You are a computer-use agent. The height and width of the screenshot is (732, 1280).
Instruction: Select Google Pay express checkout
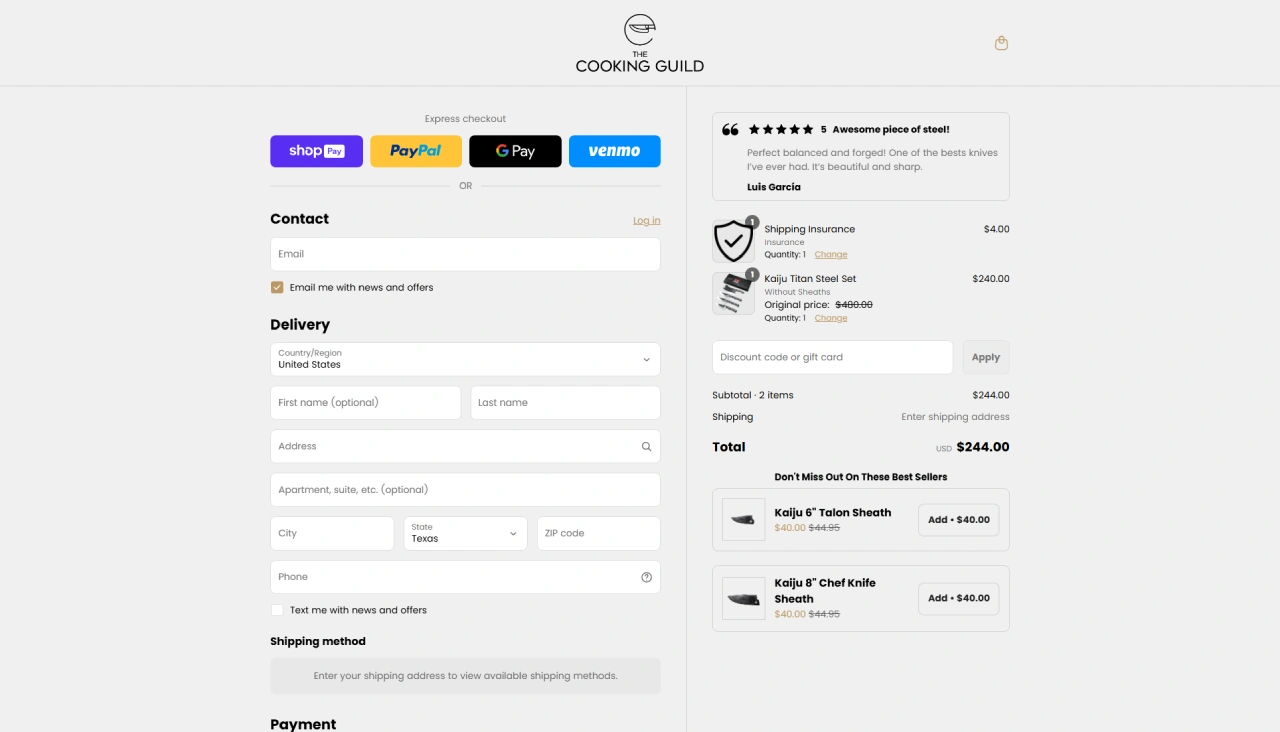tap(515, 151)
